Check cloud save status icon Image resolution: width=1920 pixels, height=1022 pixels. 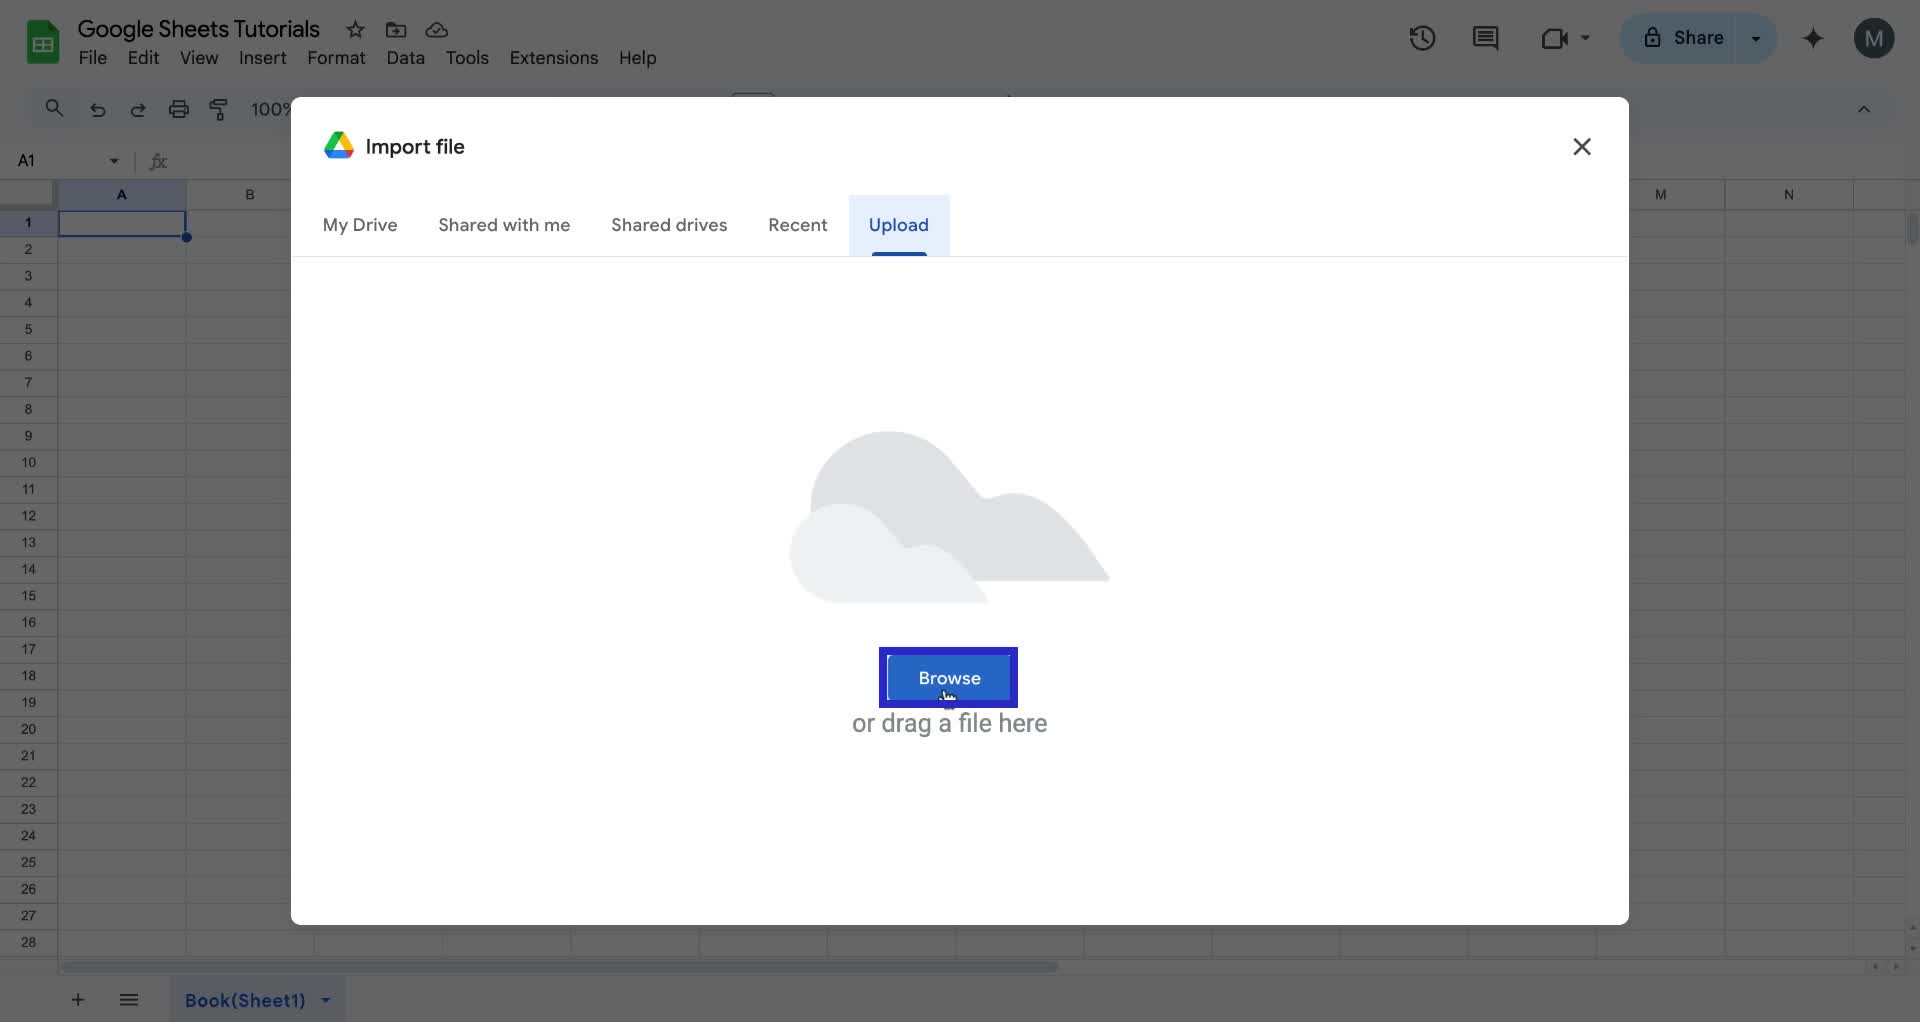(436, 30)
